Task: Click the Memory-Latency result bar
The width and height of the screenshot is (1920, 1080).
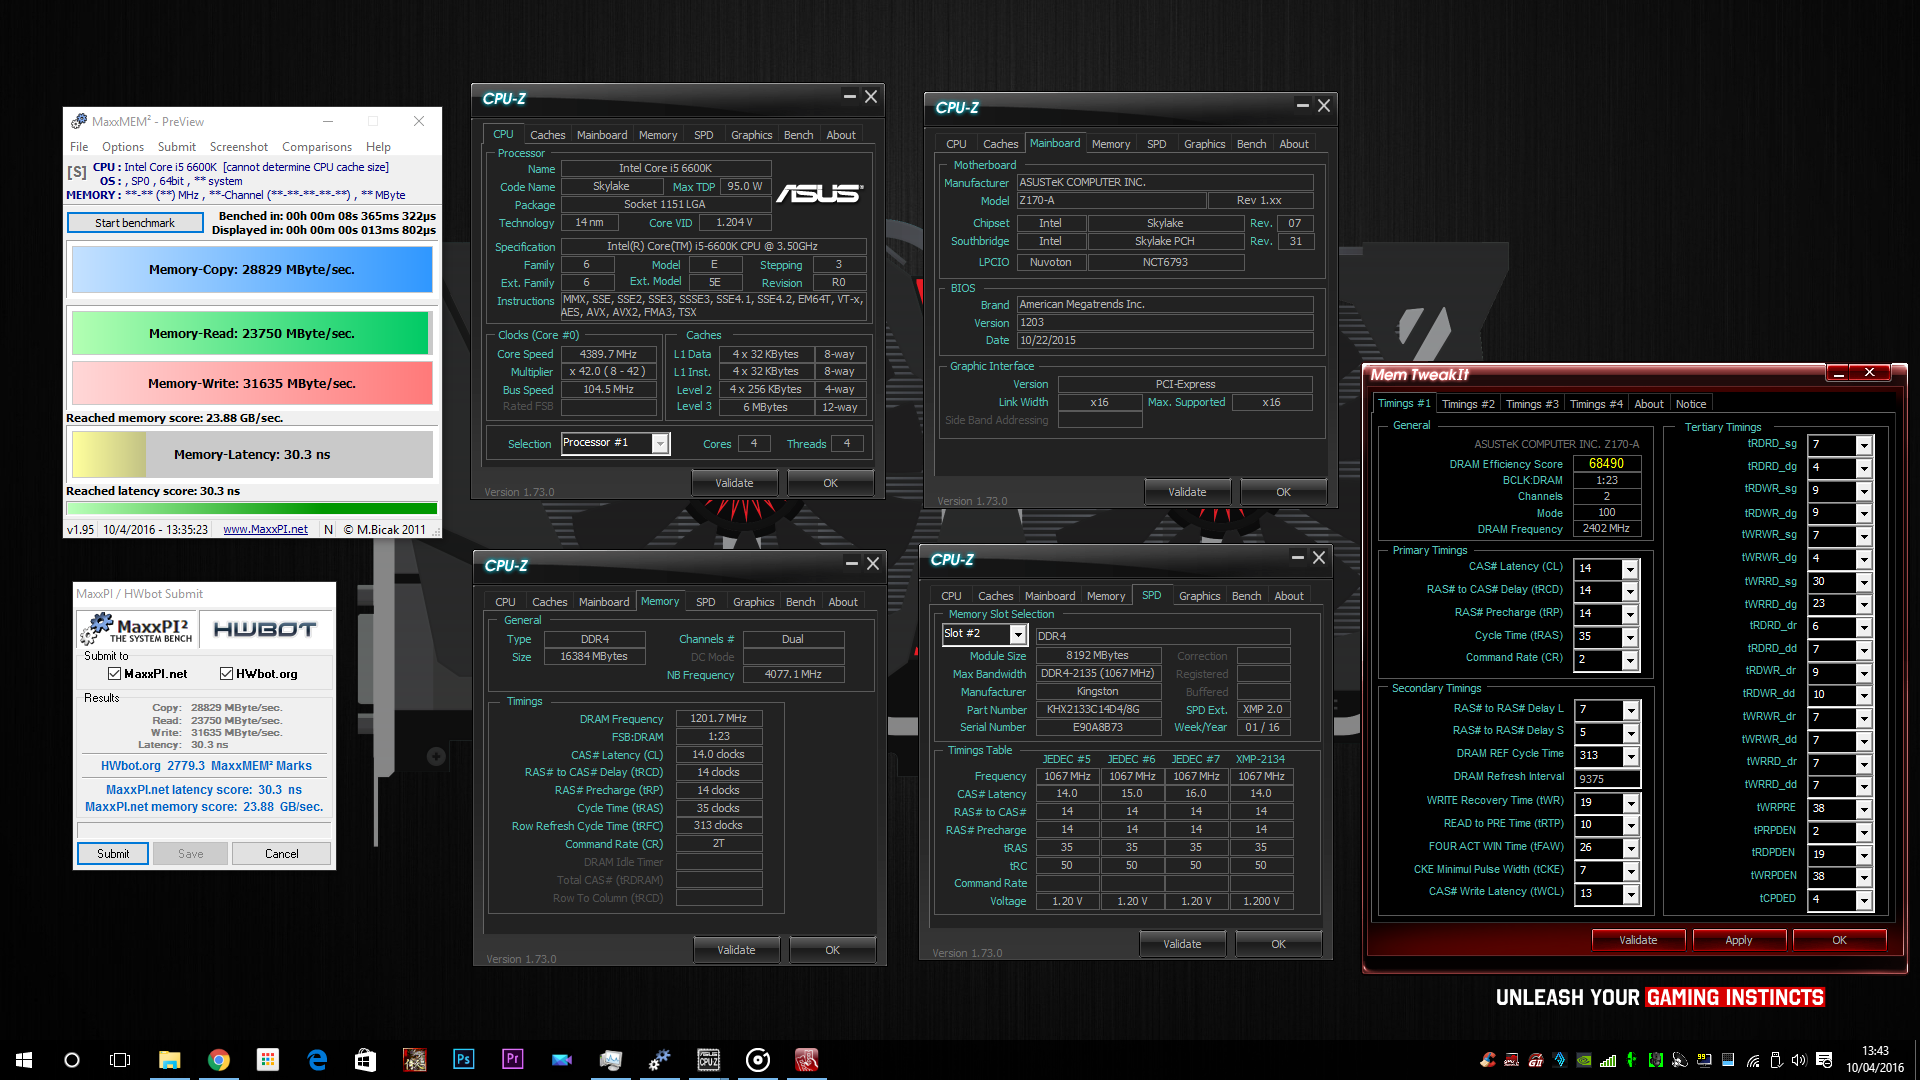Action: point(251,455)
